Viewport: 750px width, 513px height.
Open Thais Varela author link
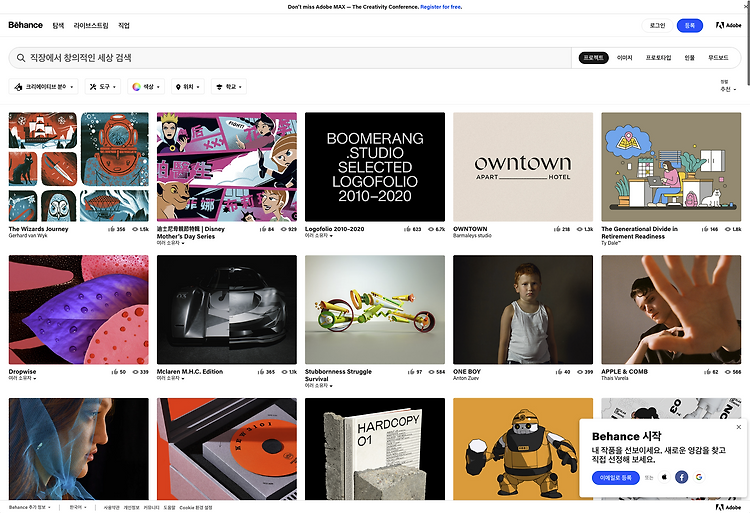point(615,378)
